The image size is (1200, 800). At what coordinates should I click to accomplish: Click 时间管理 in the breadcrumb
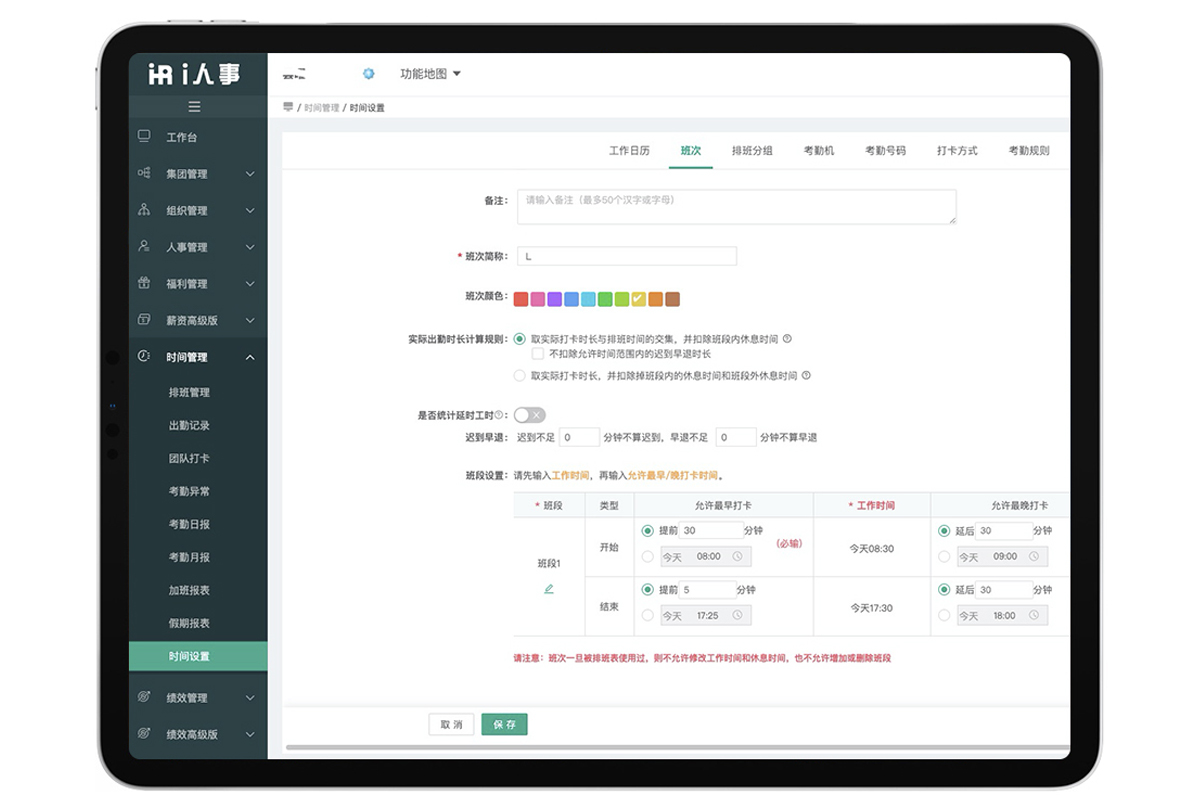click(321, 108)
